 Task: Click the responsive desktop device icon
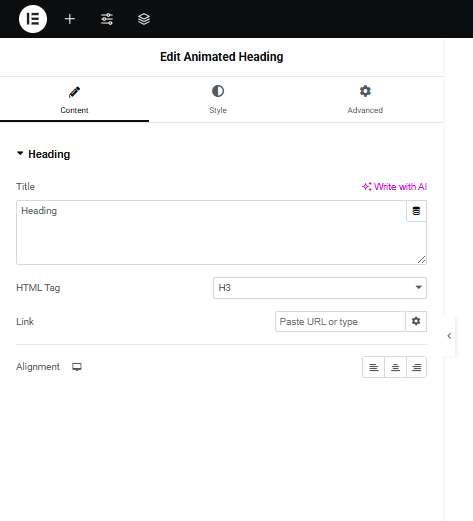[x=77, y=367]
